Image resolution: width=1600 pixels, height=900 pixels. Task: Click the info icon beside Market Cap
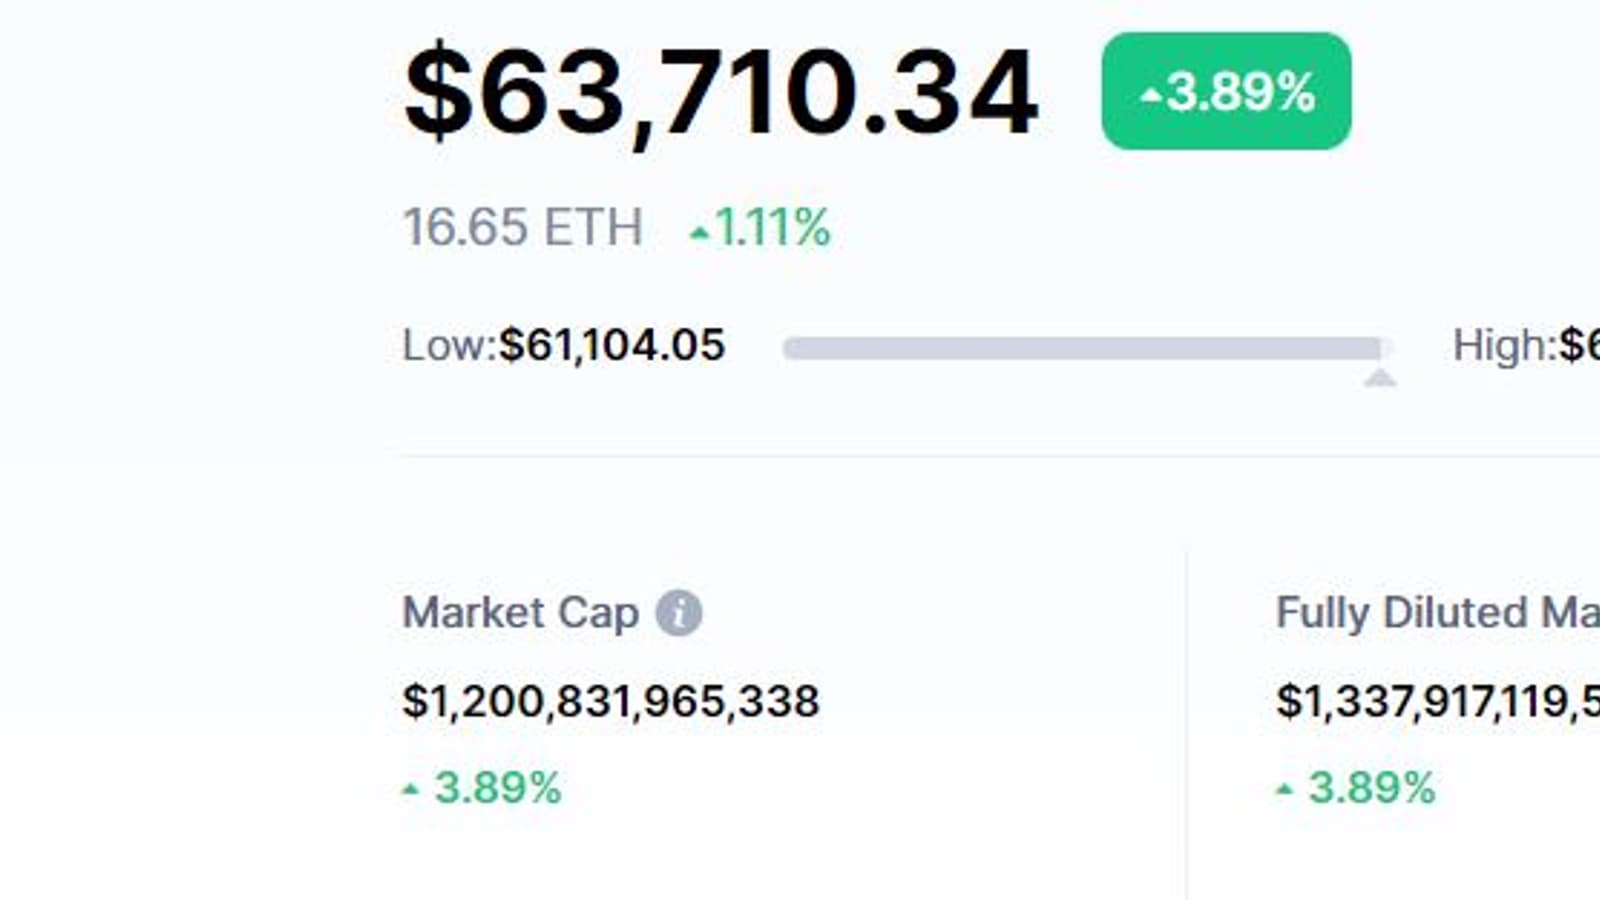pyautogui.click(x=678, y=613)
